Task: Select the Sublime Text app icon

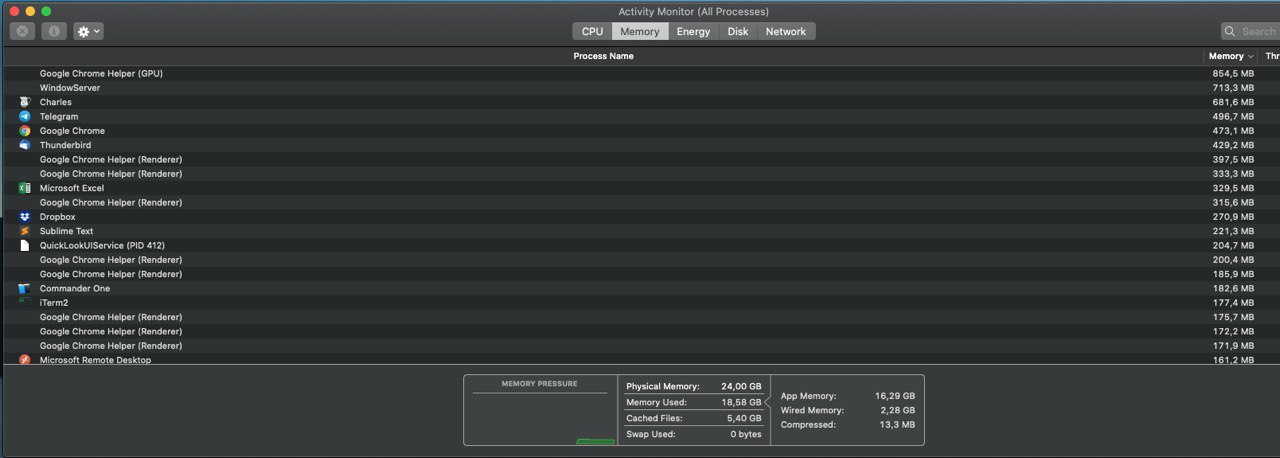Action: (x=24, y=231)
